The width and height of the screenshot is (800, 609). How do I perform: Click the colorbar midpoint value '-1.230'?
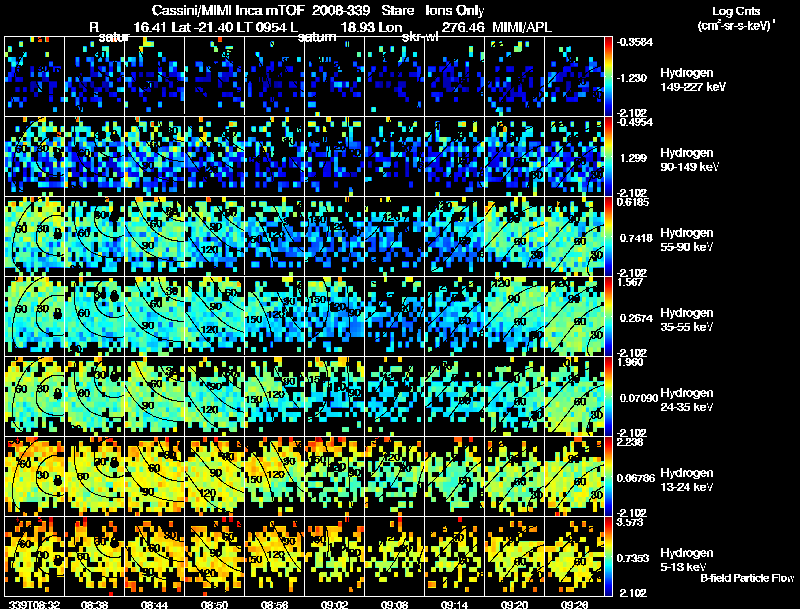[633, 78]
